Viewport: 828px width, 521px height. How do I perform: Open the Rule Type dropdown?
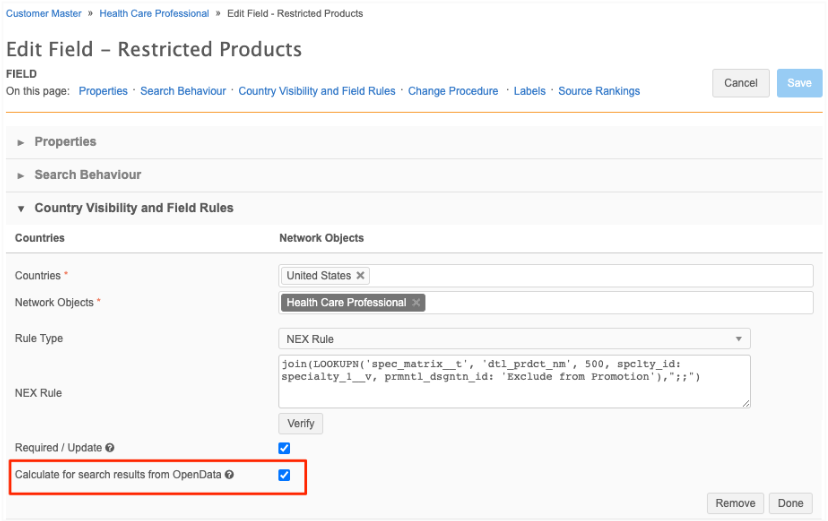(x=514, y=339)
